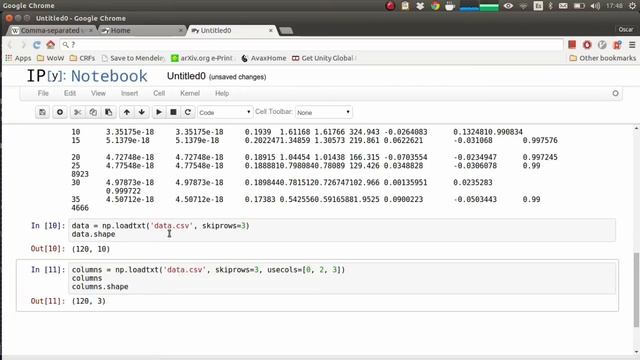Open the battery indicator in top panel

(579, 6)
